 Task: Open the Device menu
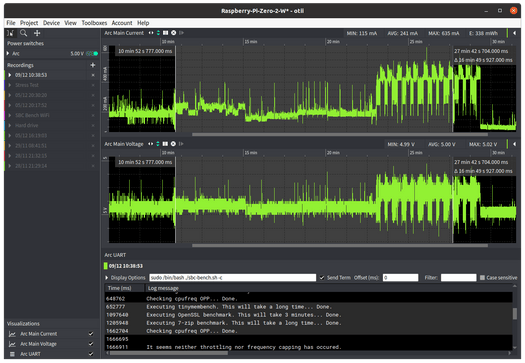pos(51,23)
